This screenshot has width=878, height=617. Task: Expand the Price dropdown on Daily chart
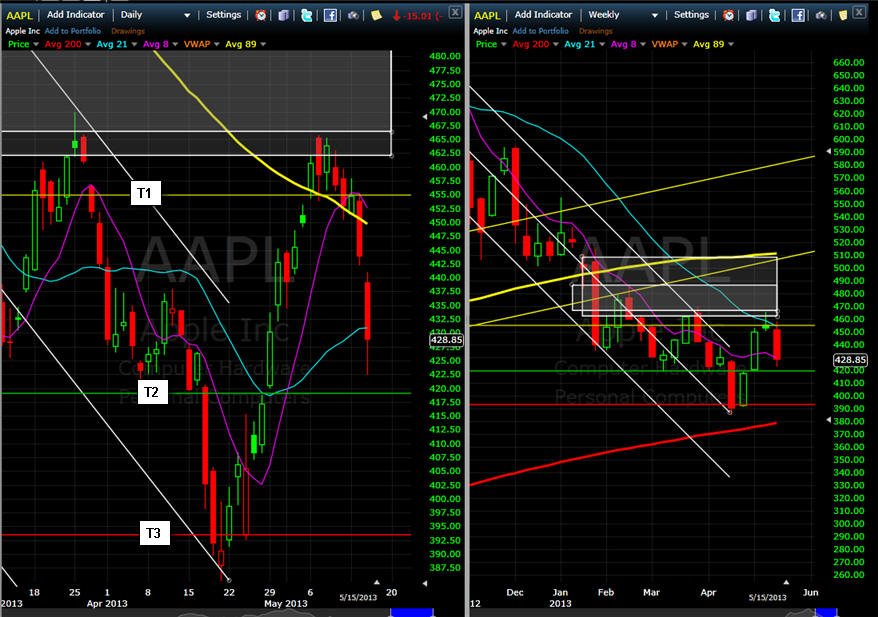(36, 44)
